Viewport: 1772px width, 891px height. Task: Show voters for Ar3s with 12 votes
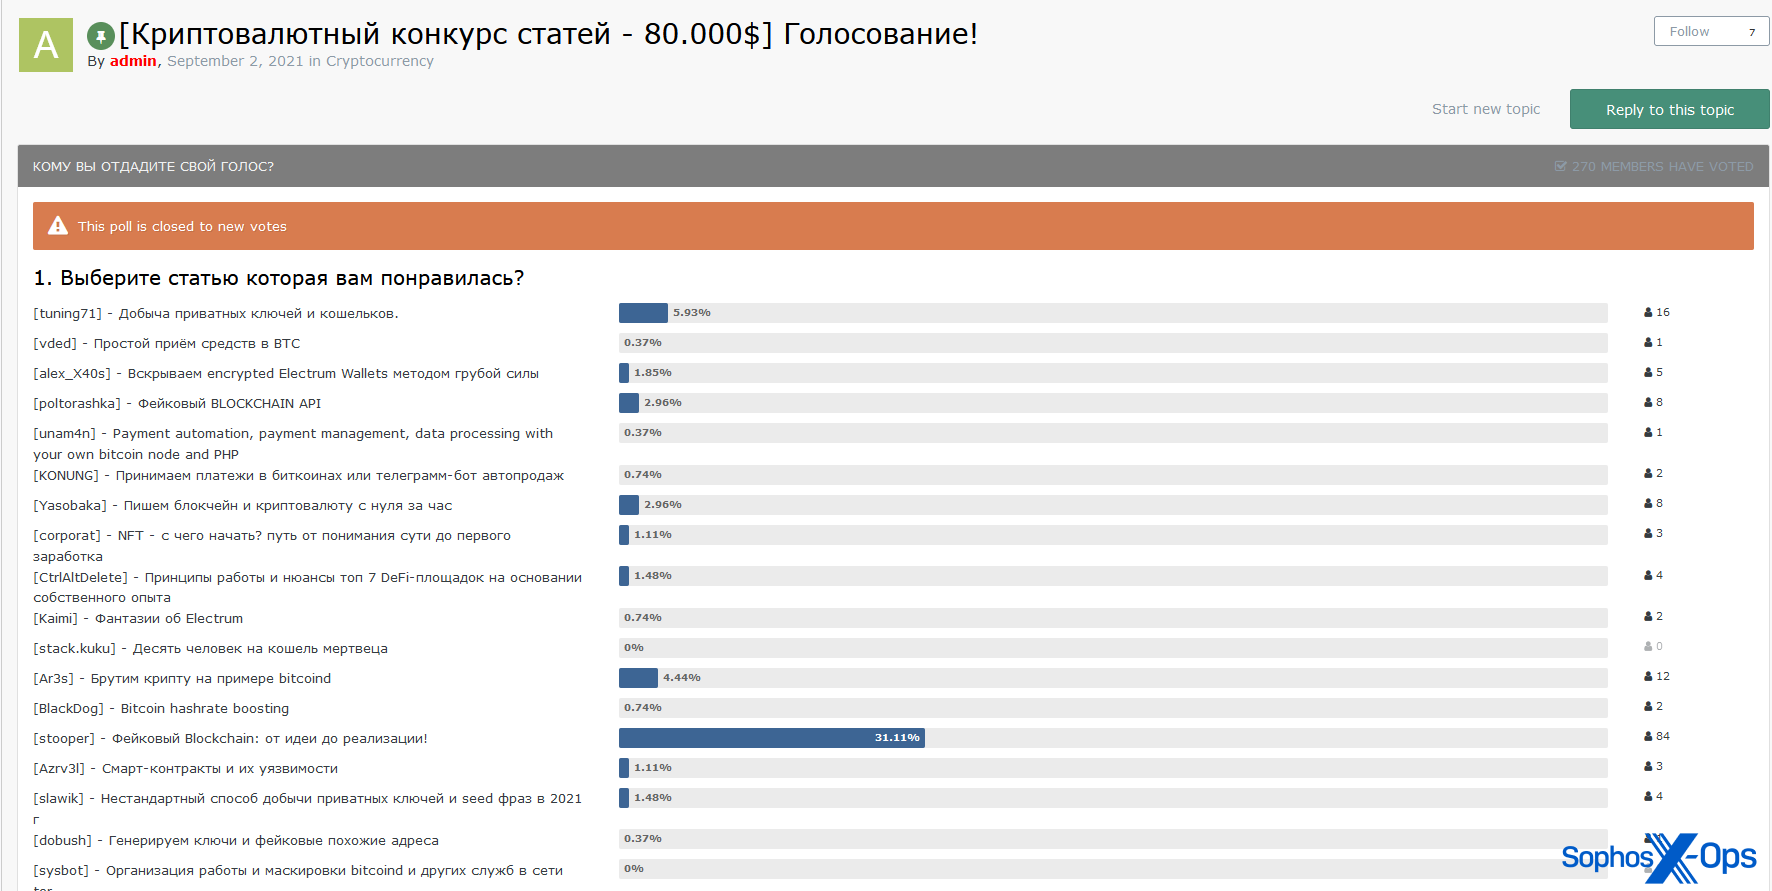1648,677
